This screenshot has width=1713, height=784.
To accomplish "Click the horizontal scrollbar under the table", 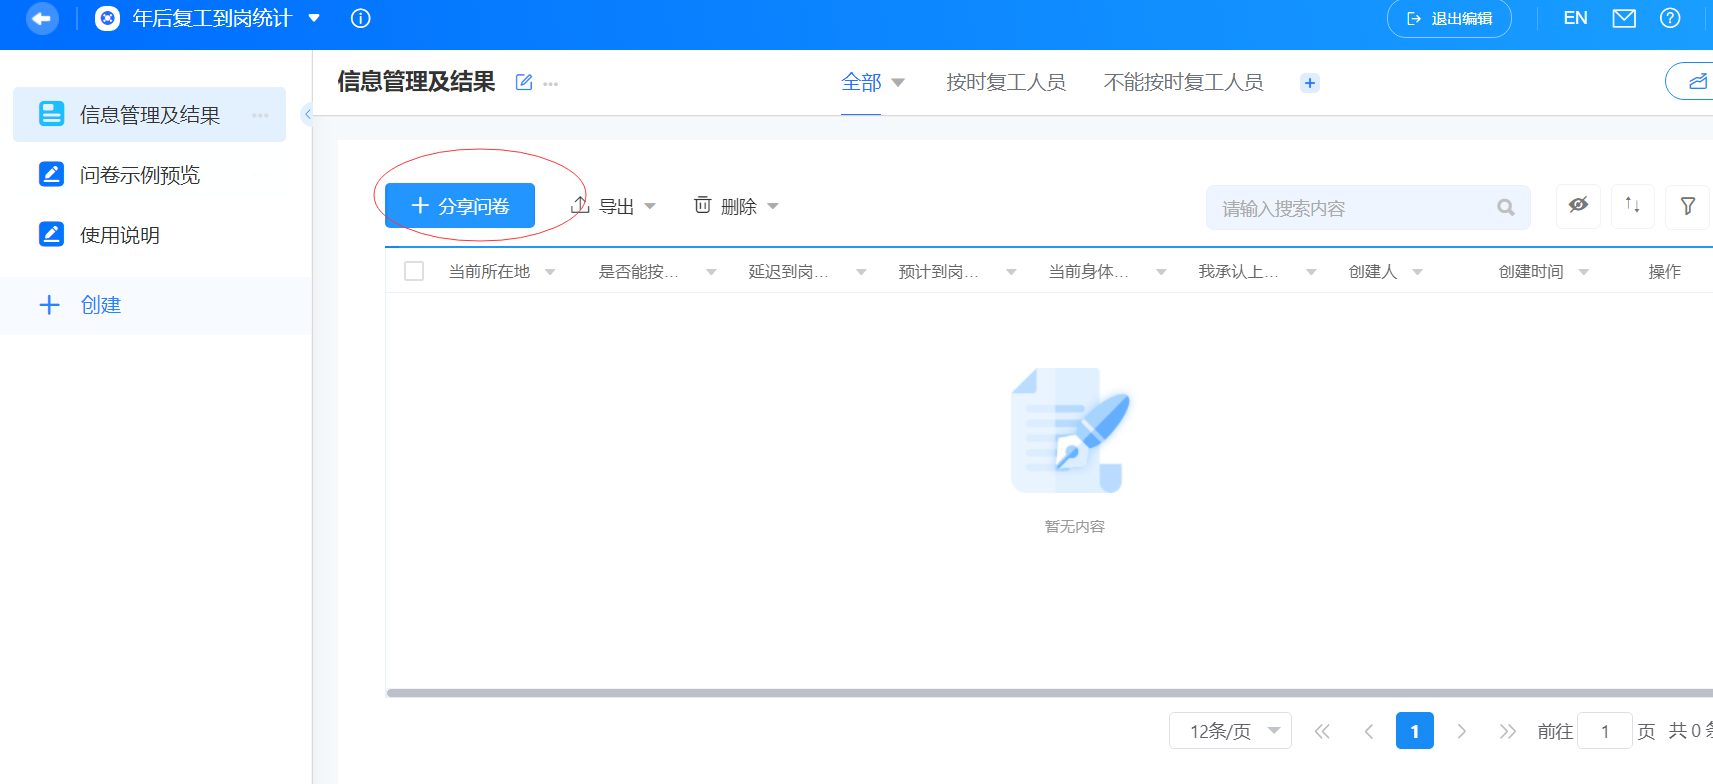I will coord(1050,693).
